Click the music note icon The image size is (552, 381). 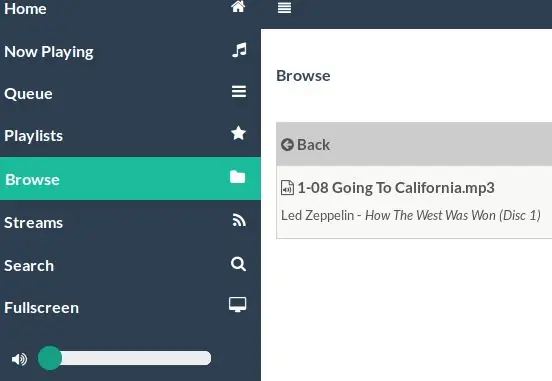239,50
